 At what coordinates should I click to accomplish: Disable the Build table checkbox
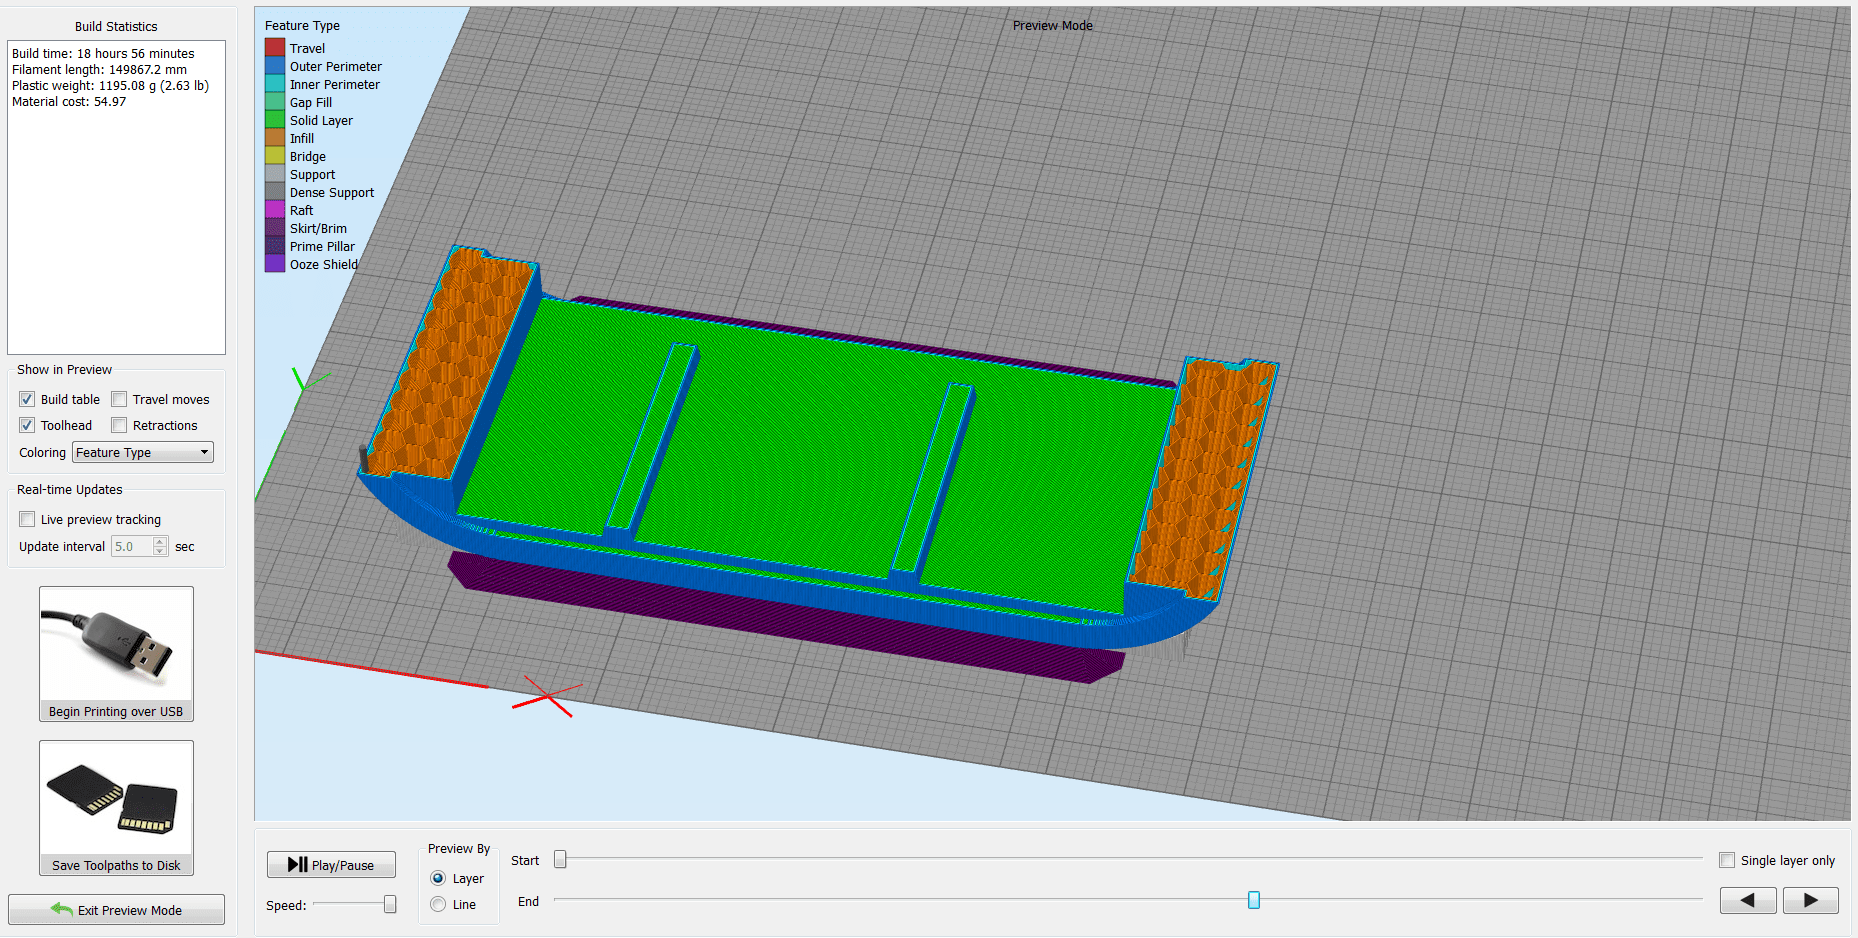tap(27, 399)
